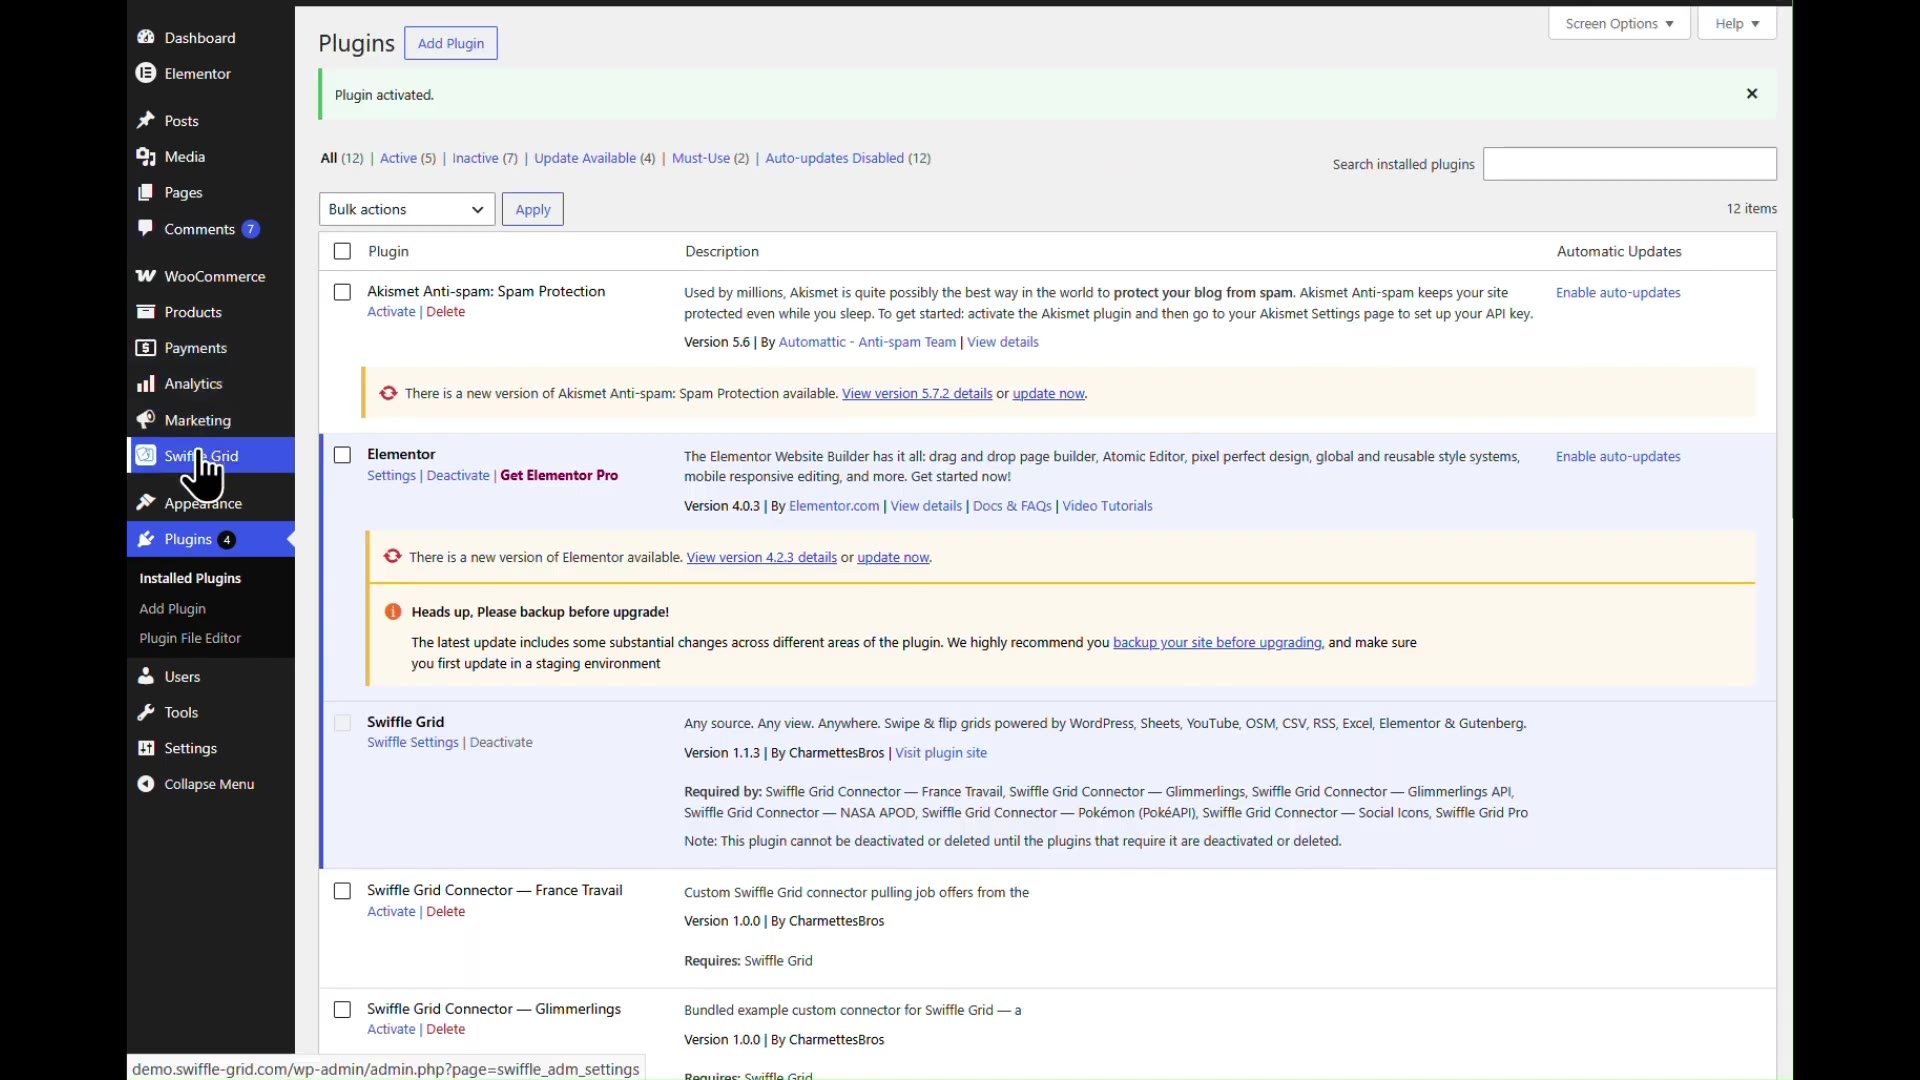Image resolution: width=1920 pixels, height=1080 pixels.
Task: Click the Analytics bar chart icon
Action: (x=146, y=384)
